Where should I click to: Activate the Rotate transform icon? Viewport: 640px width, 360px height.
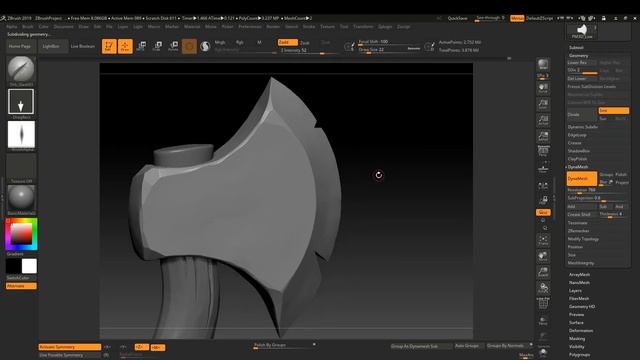pyautogui.click(x=173, y=46)
